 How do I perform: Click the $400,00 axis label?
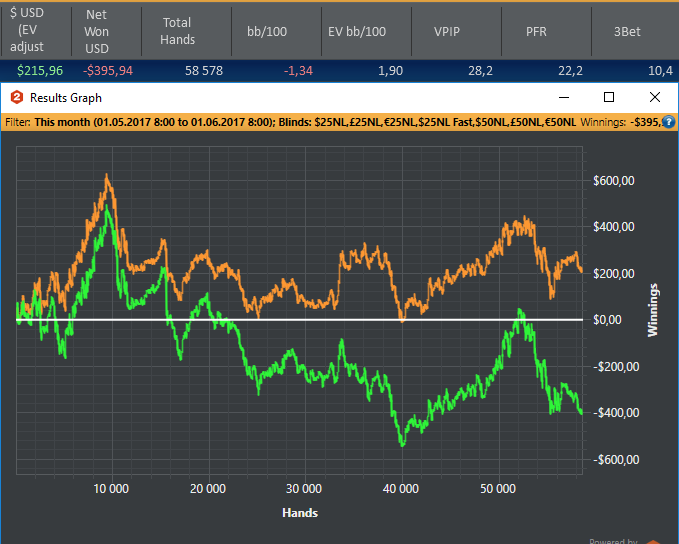tap(614, 227)
